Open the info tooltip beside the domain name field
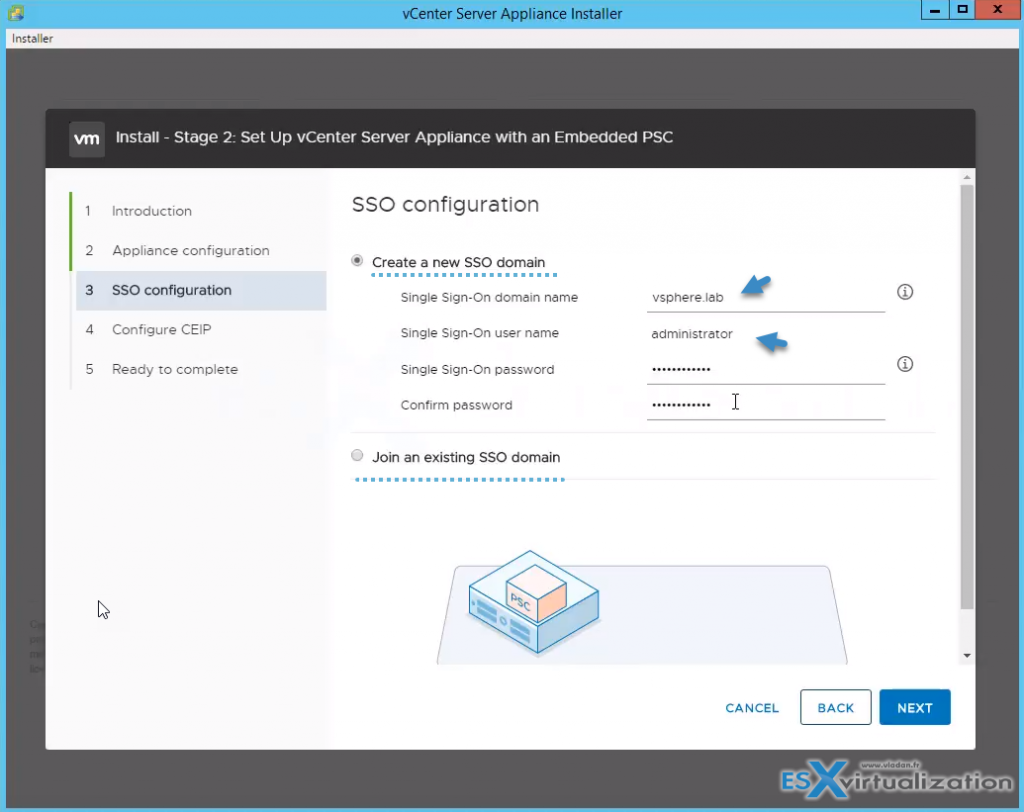The width and height of the screenshot is (1024, 812). [x=905, y=291]
